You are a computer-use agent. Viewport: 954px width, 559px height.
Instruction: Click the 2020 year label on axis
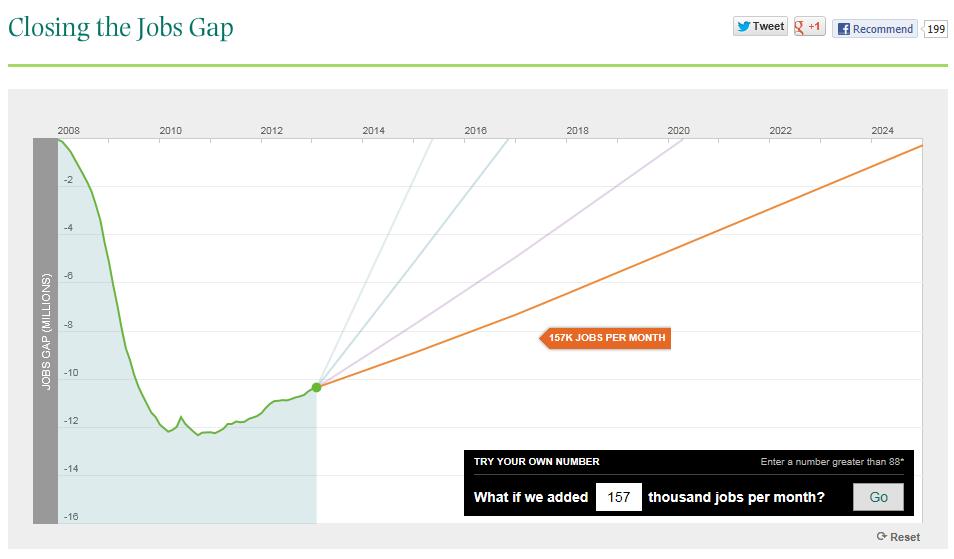pyautogui.click(x=678, y=131)
